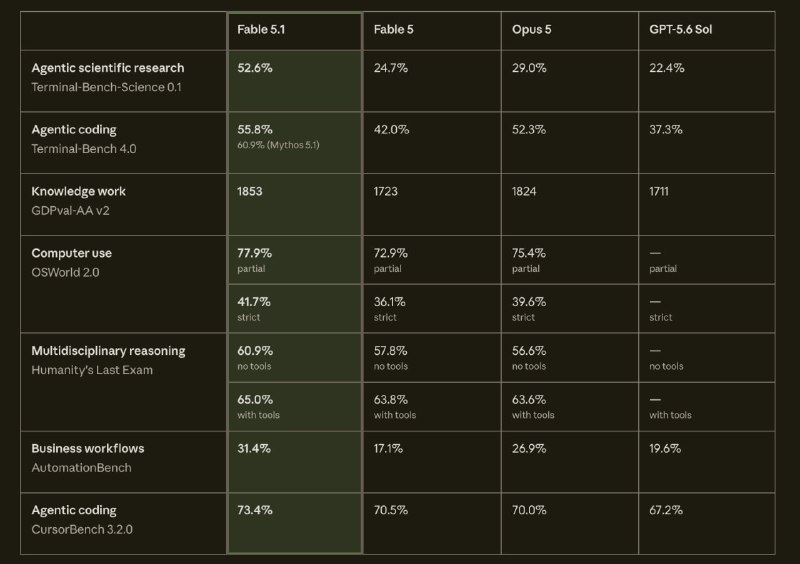Click the 60.9% (Mythos 5.1) footnote text
800x564 pixels.
click(x=278, y=145)
